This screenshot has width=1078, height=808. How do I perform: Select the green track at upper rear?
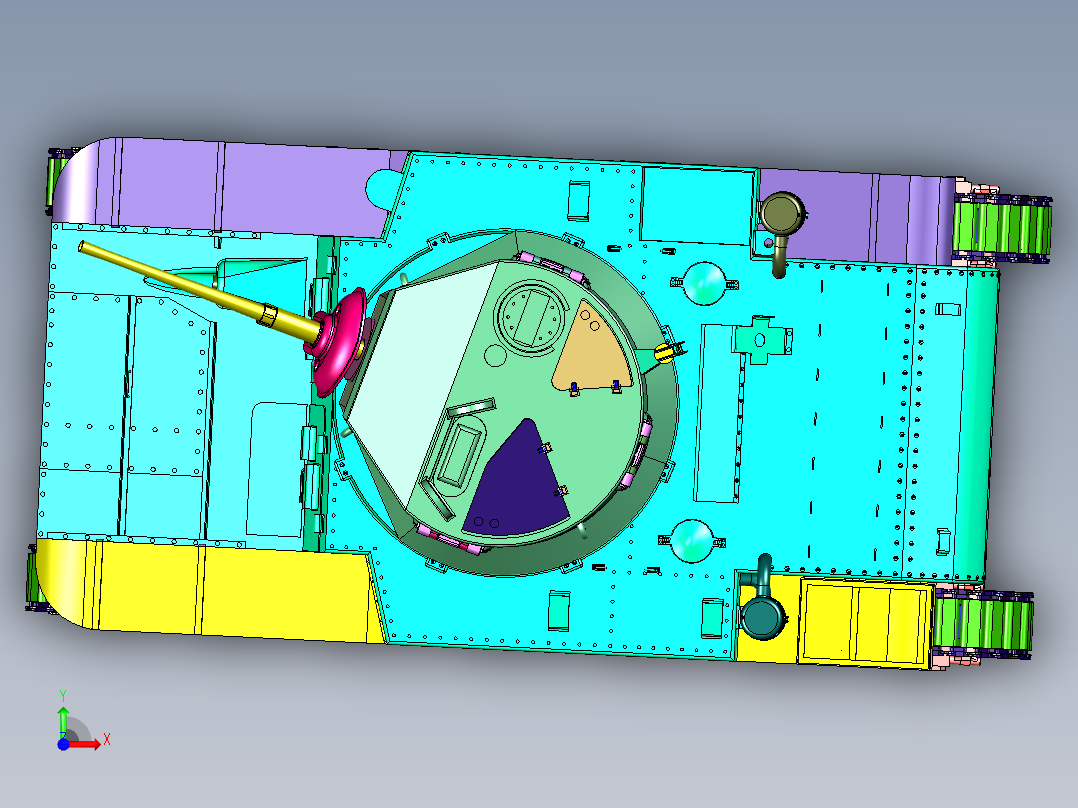1002,228
